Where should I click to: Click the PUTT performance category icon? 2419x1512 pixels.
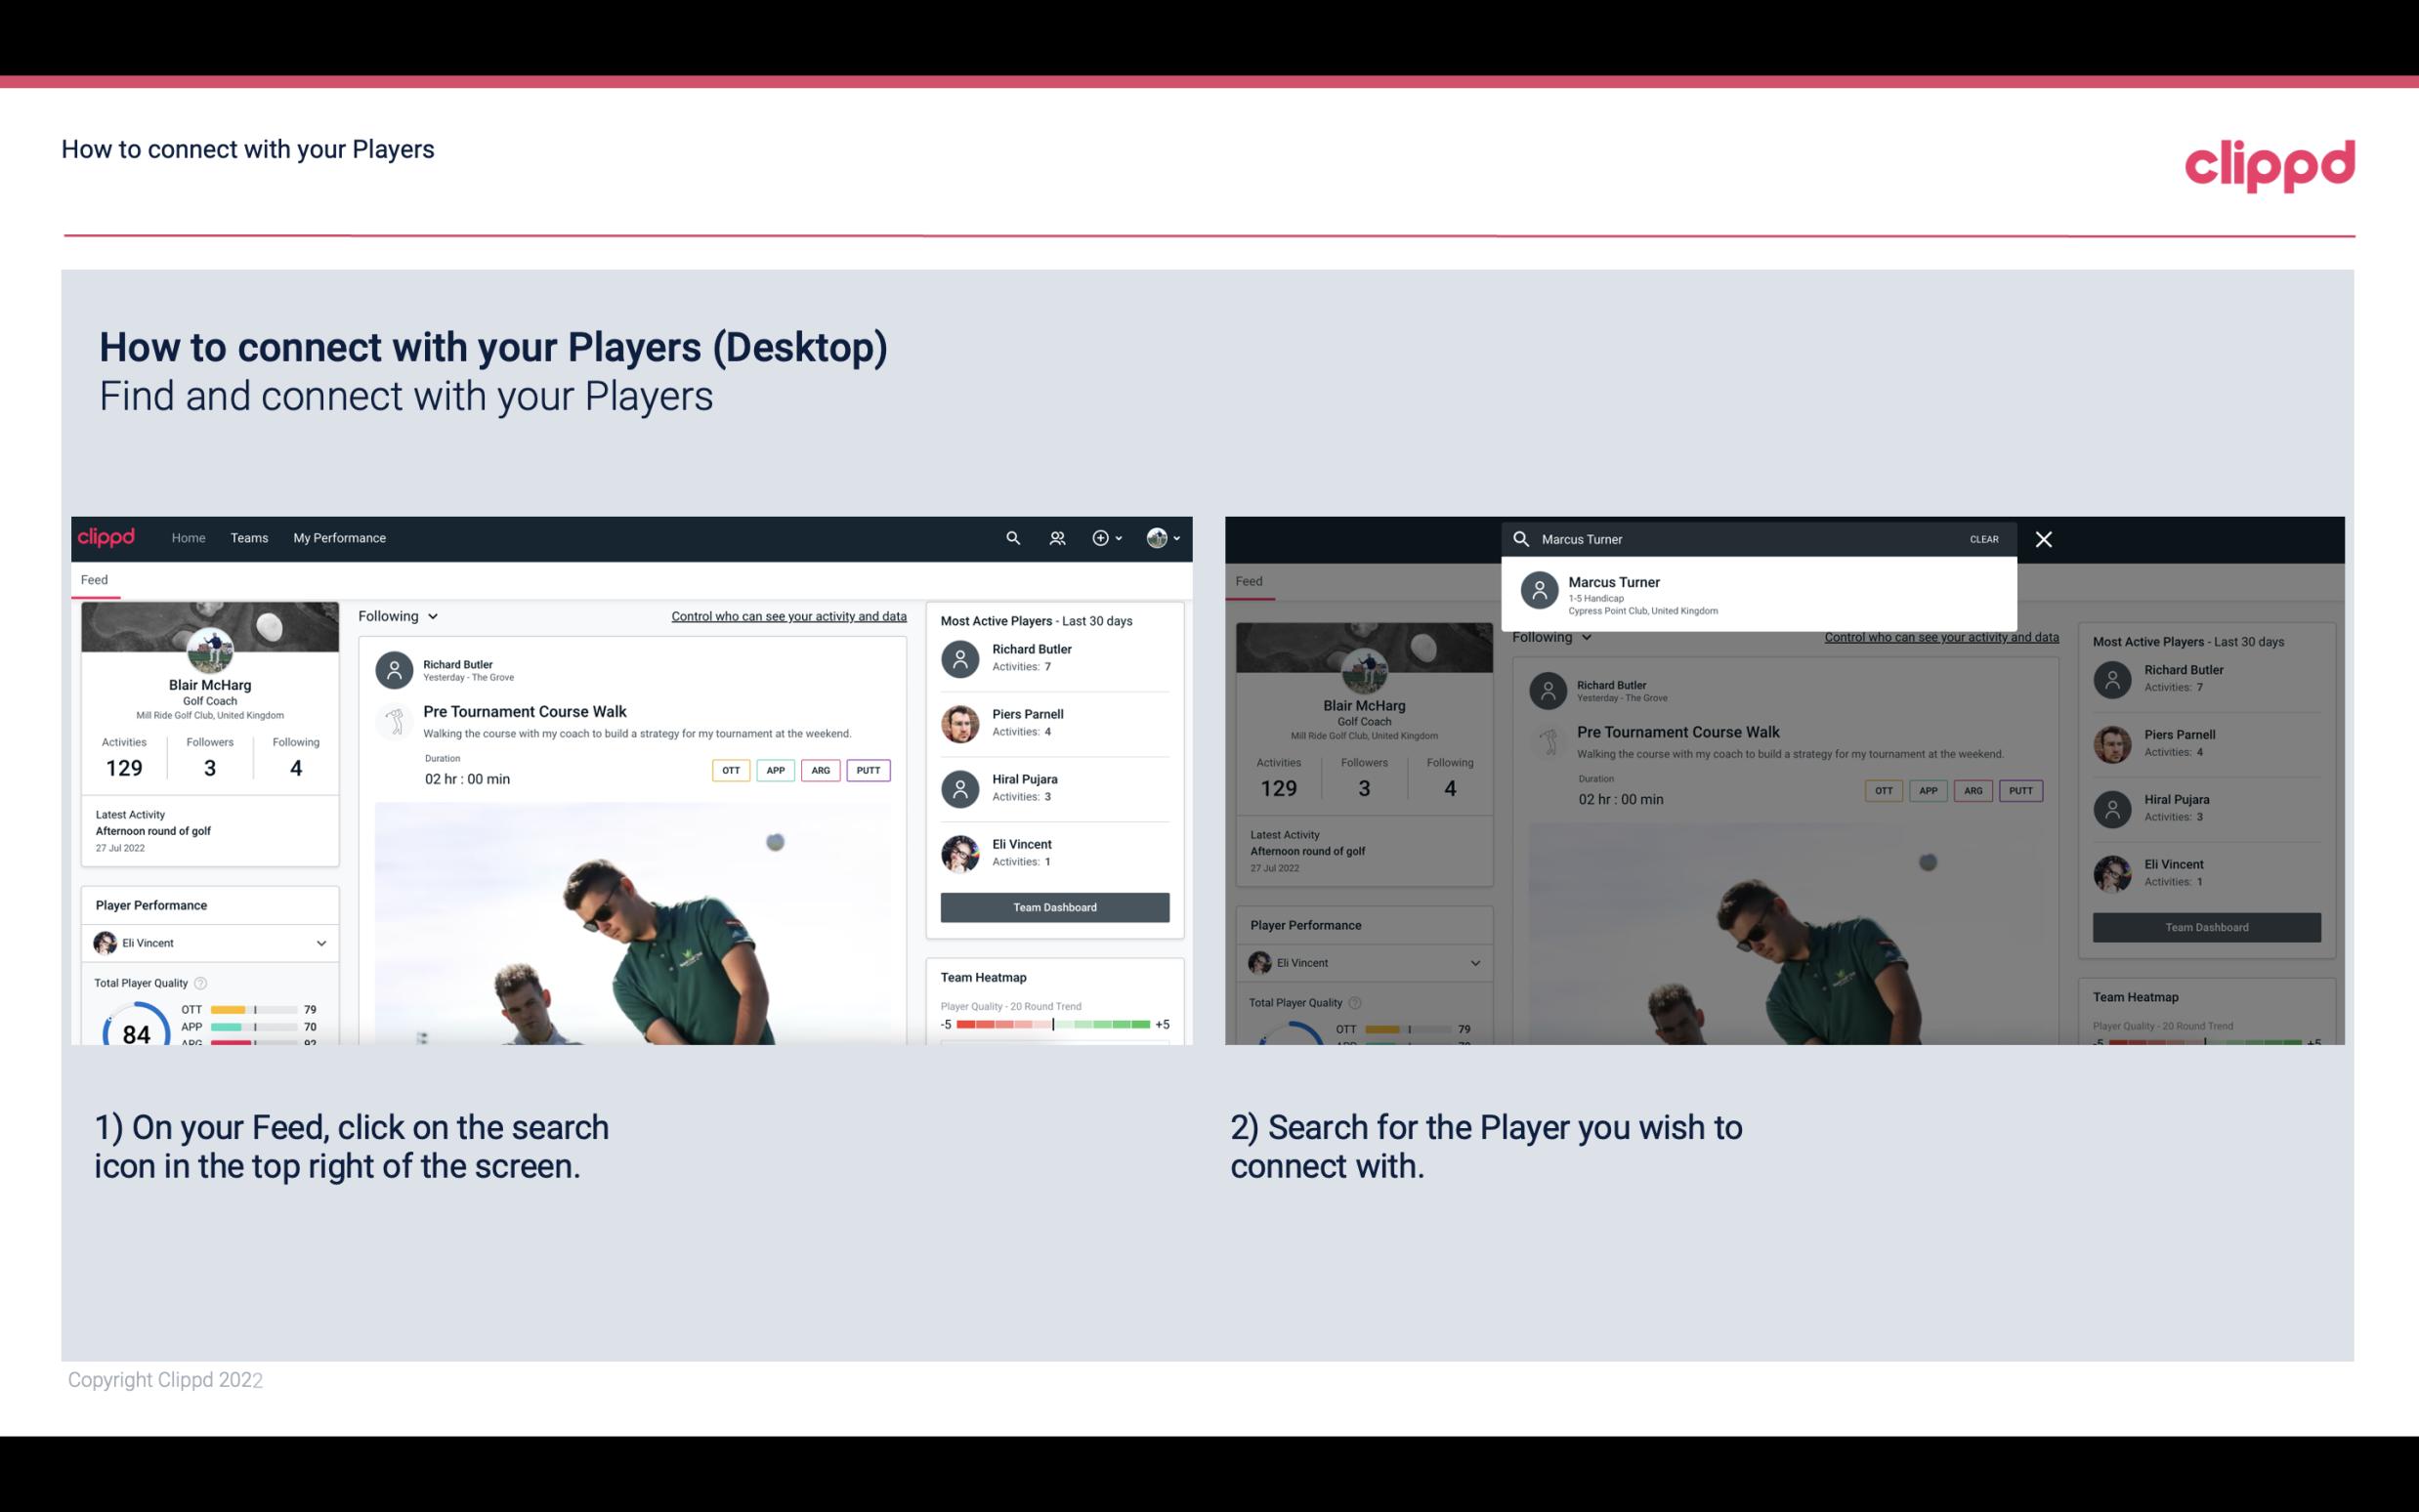[x=868, y=770]
